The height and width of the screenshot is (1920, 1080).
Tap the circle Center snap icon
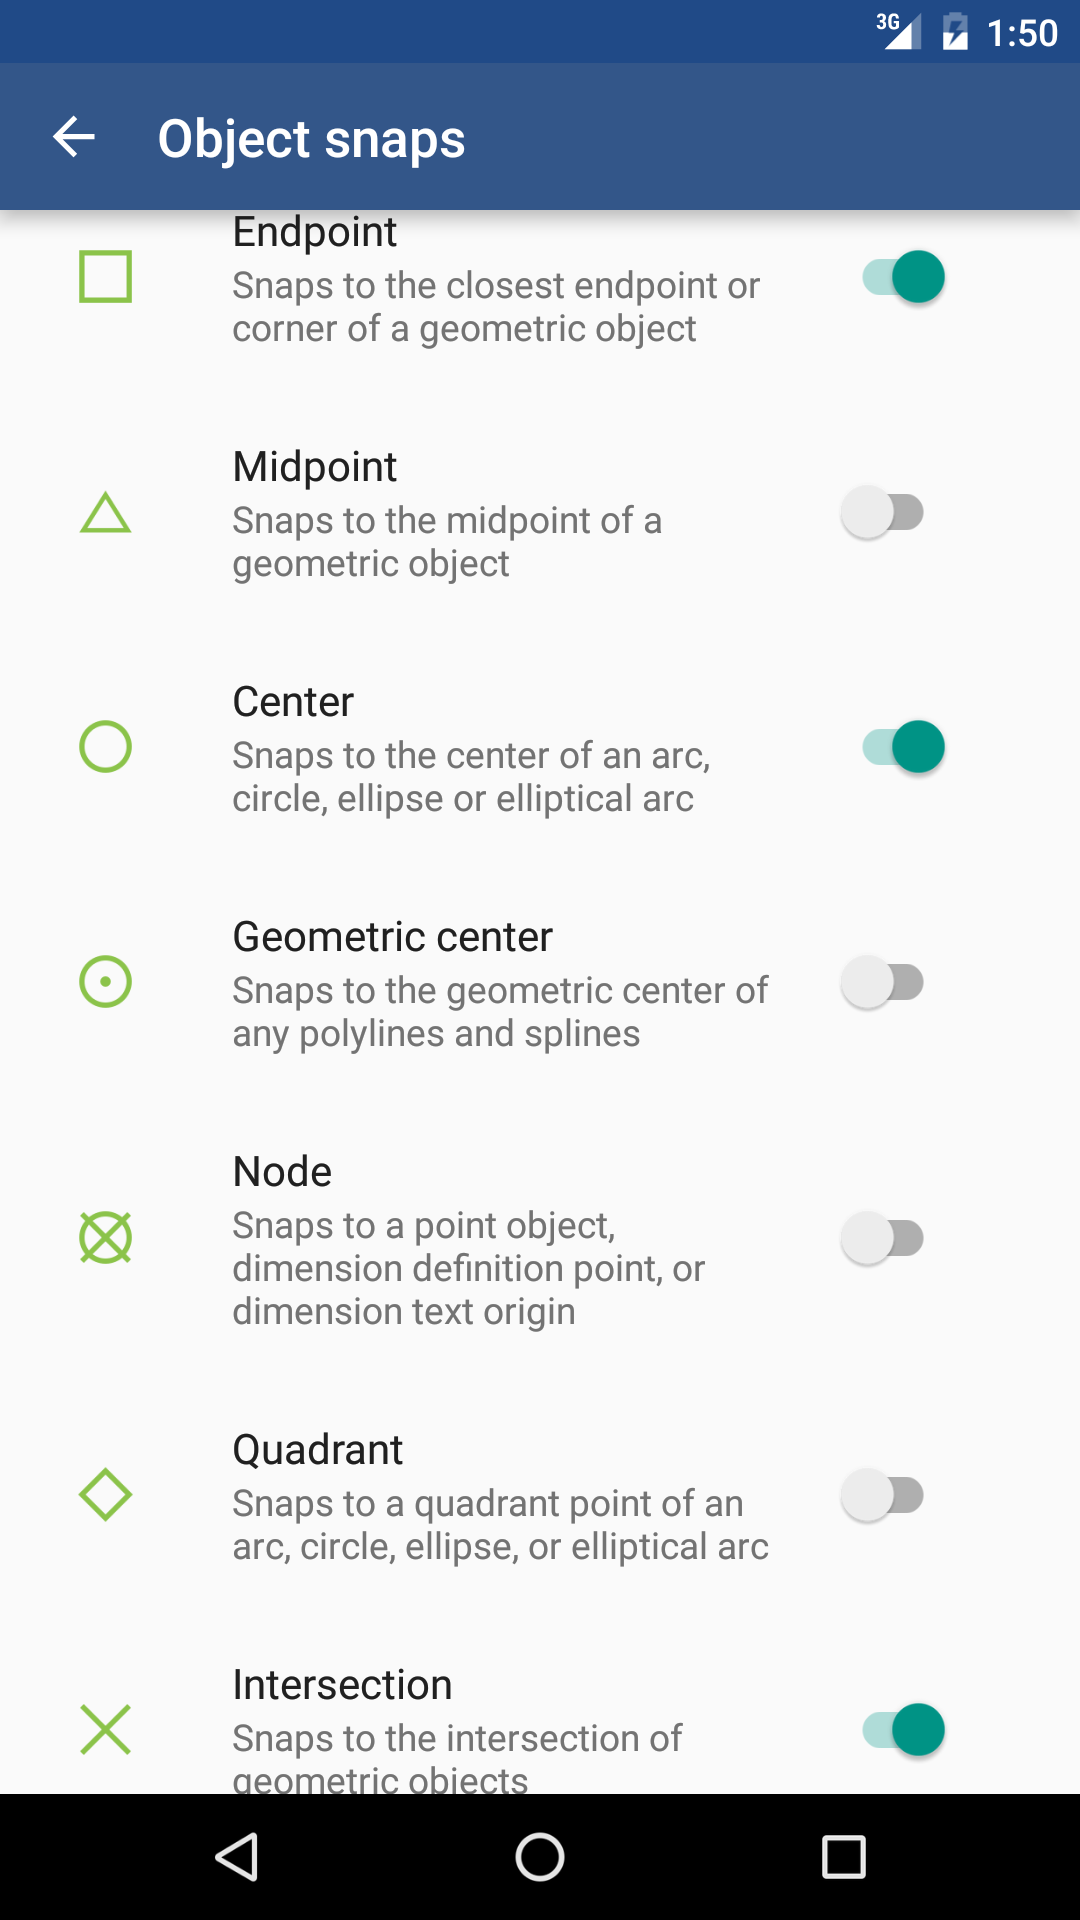pos(105,747)
